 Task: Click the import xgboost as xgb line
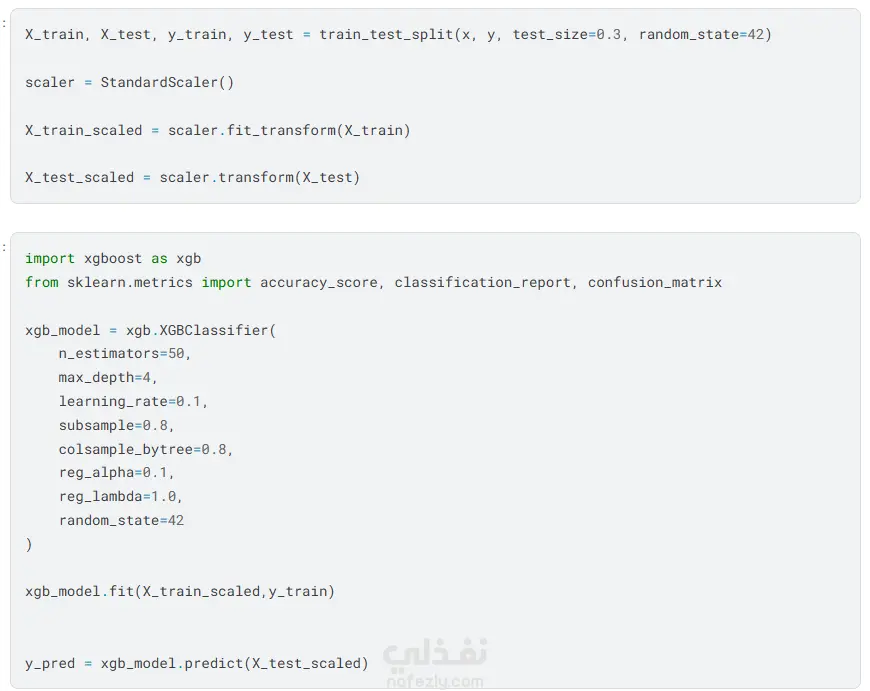tap(113, 258)
